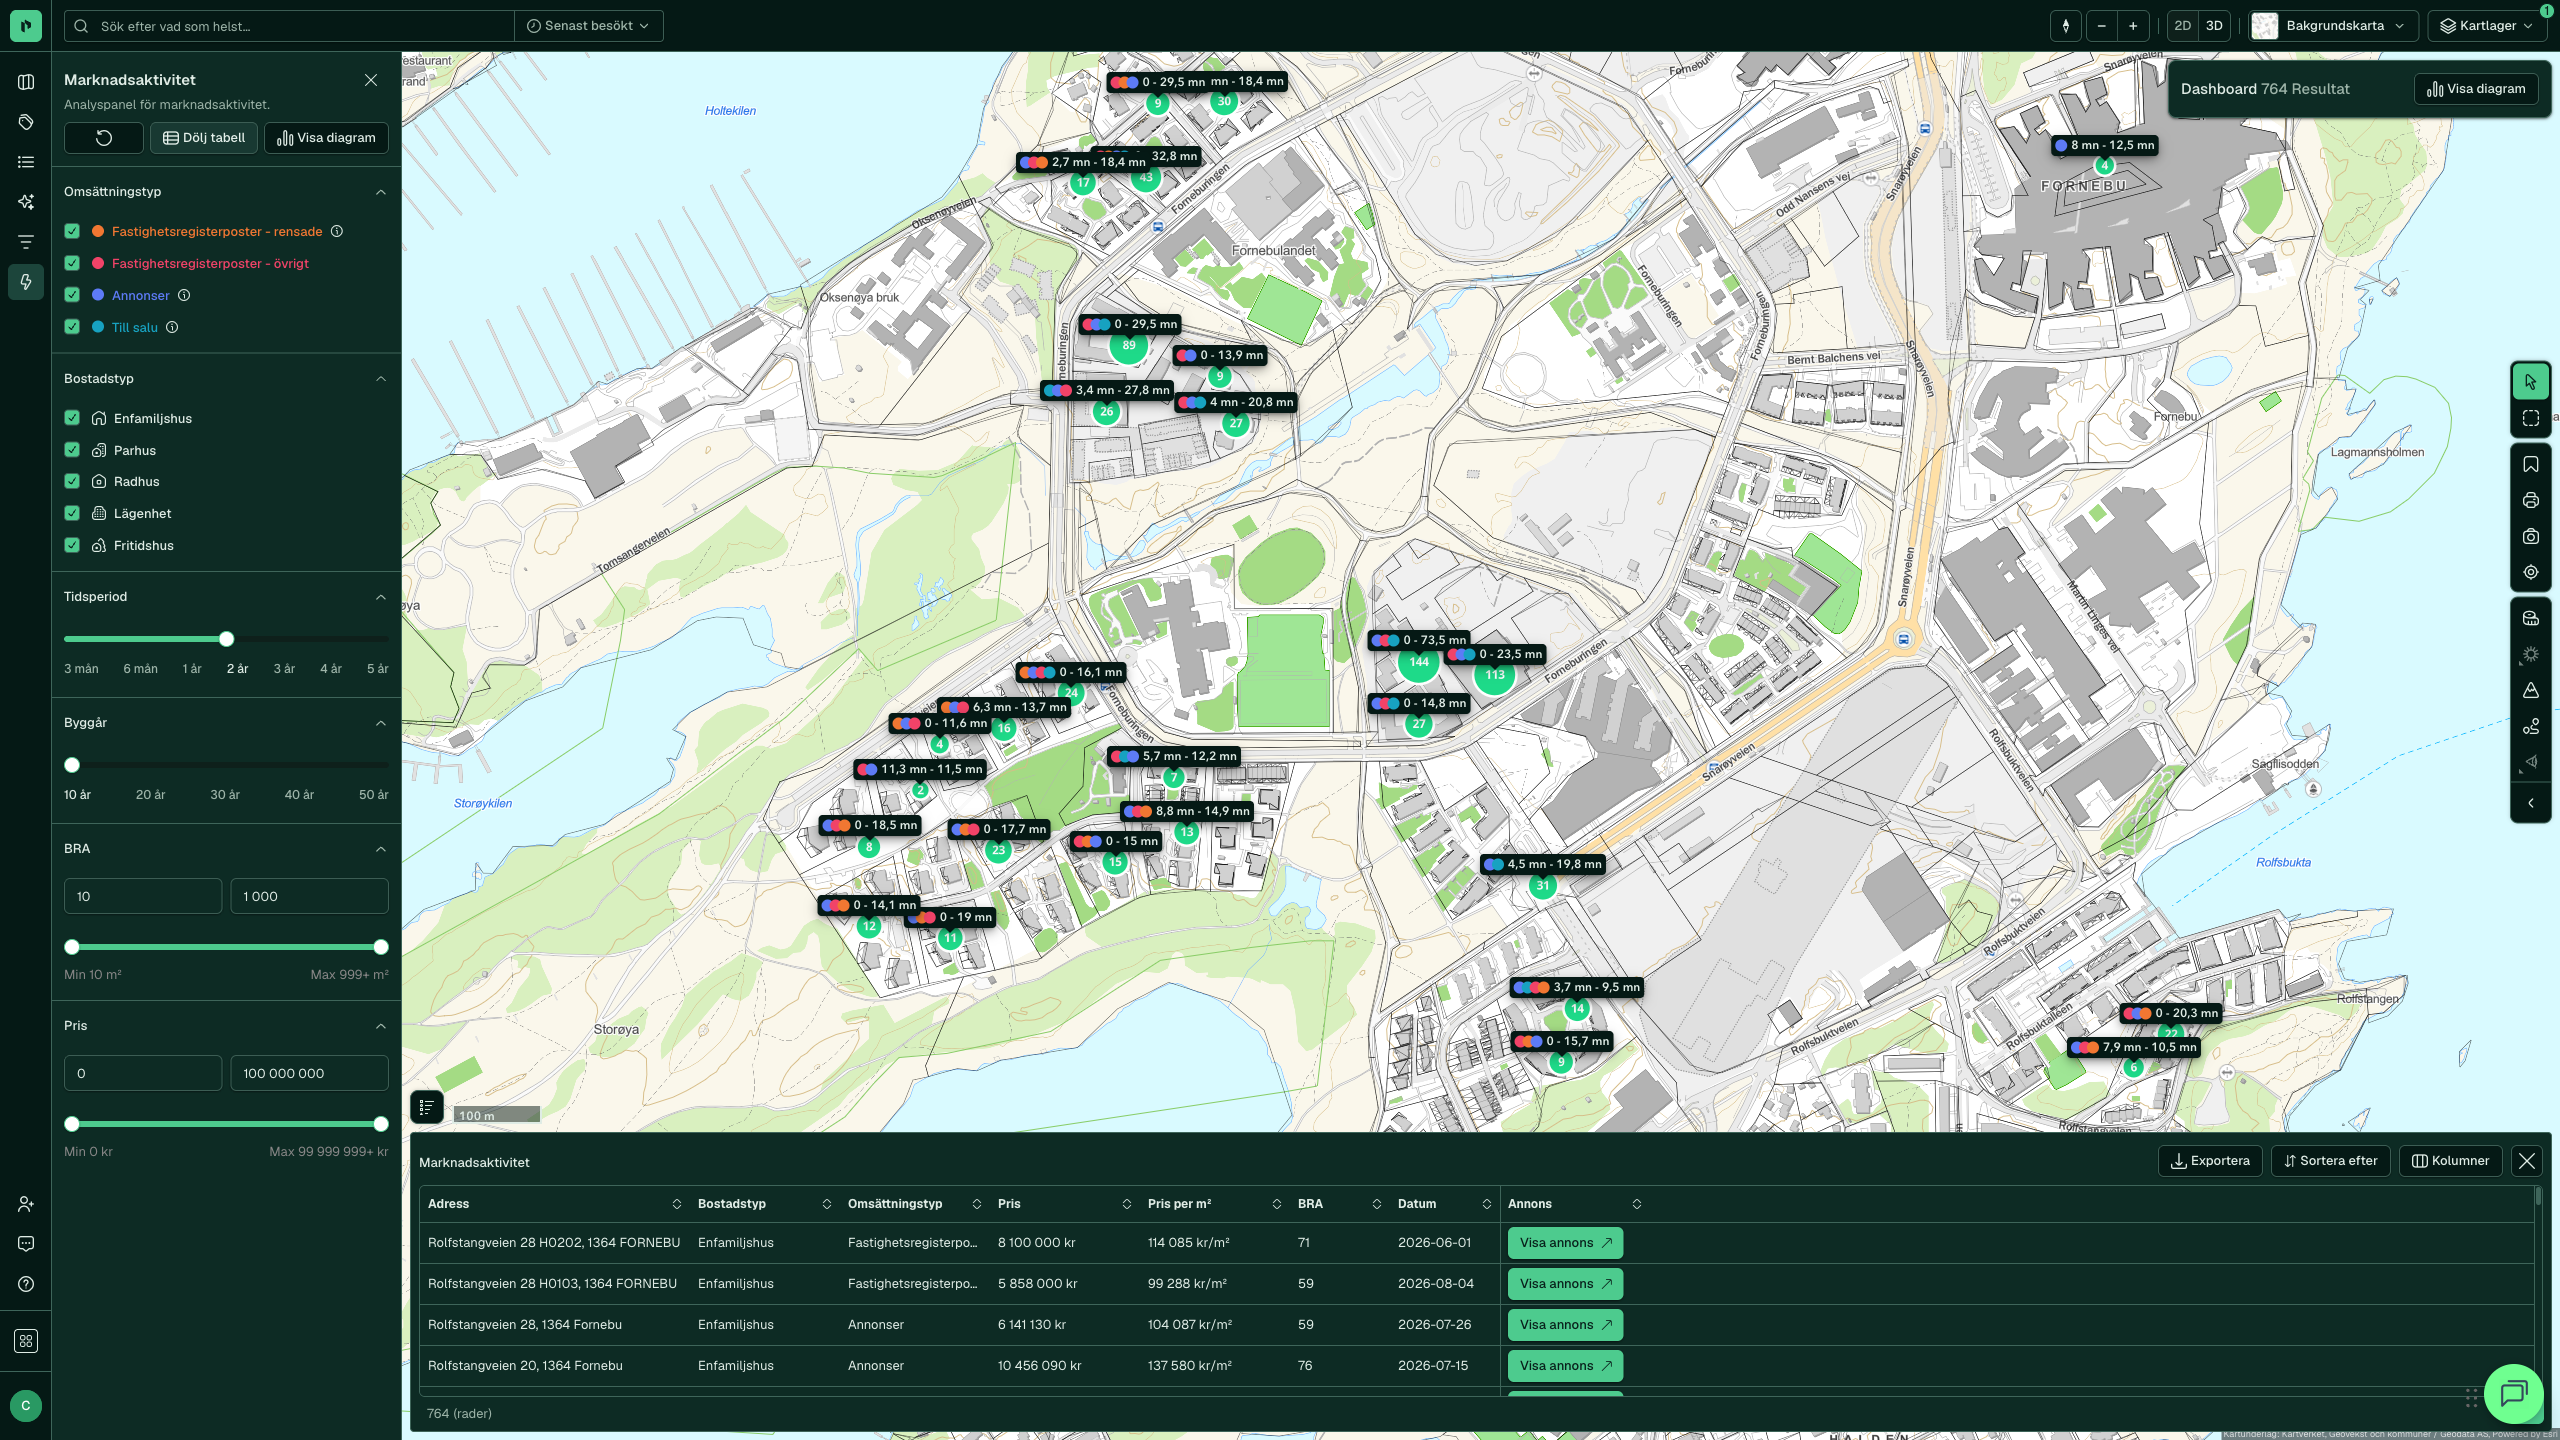Viewport: 2560px width, 1440px height.
Task: Open the chat bubble widget
Action: coord(2513,1393)
